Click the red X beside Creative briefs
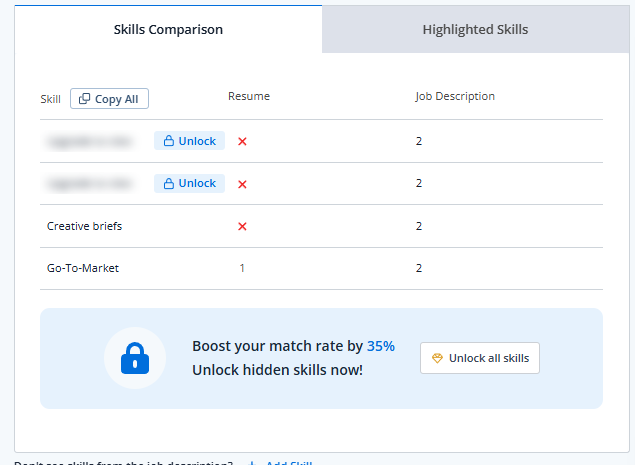Image resolution: width=635 pixels, height=465 pixels. click(x=242, y=226)
